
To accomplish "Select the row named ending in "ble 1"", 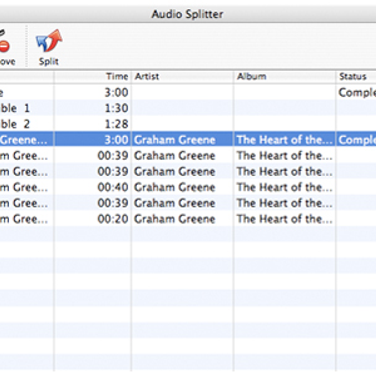I will tap(188, 108).
